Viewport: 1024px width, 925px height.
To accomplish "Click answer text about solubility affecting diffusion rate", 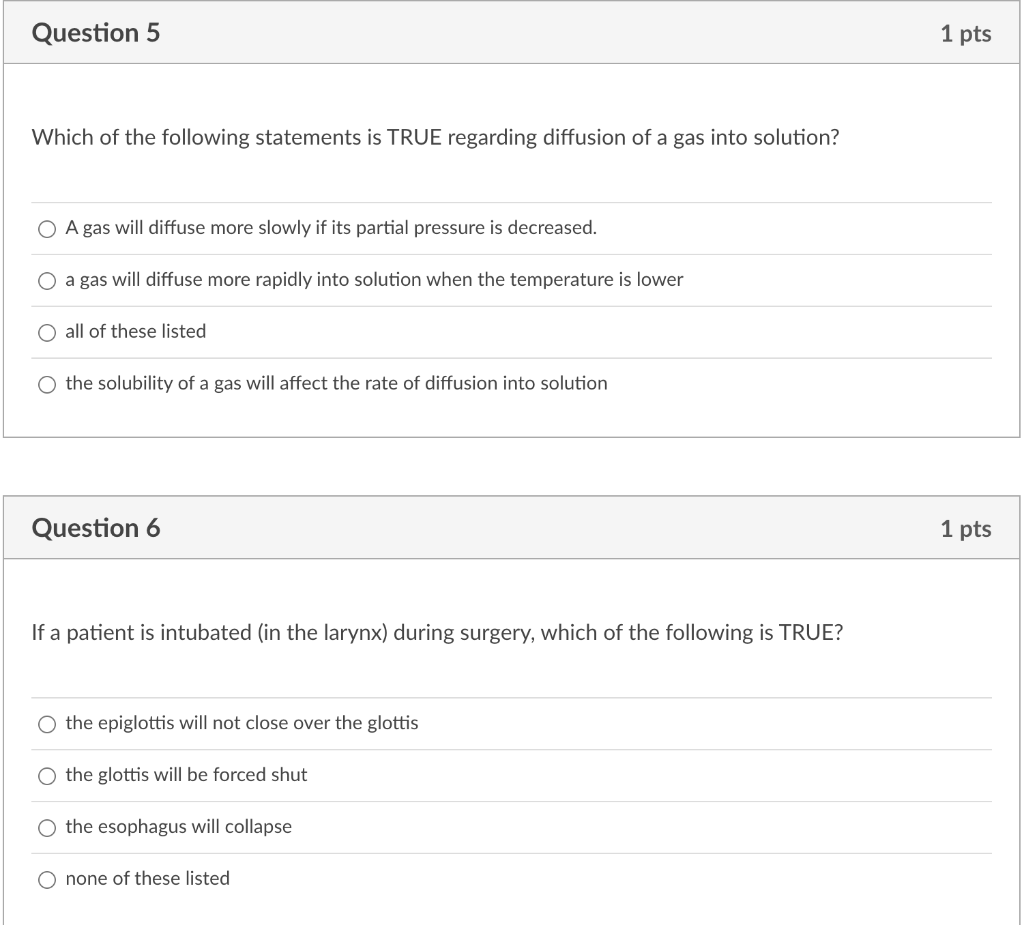I will tap(336, 383).
